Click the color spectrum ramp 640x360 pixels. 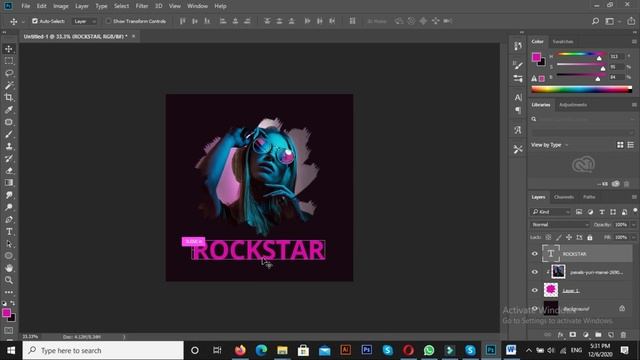(582, 89)
